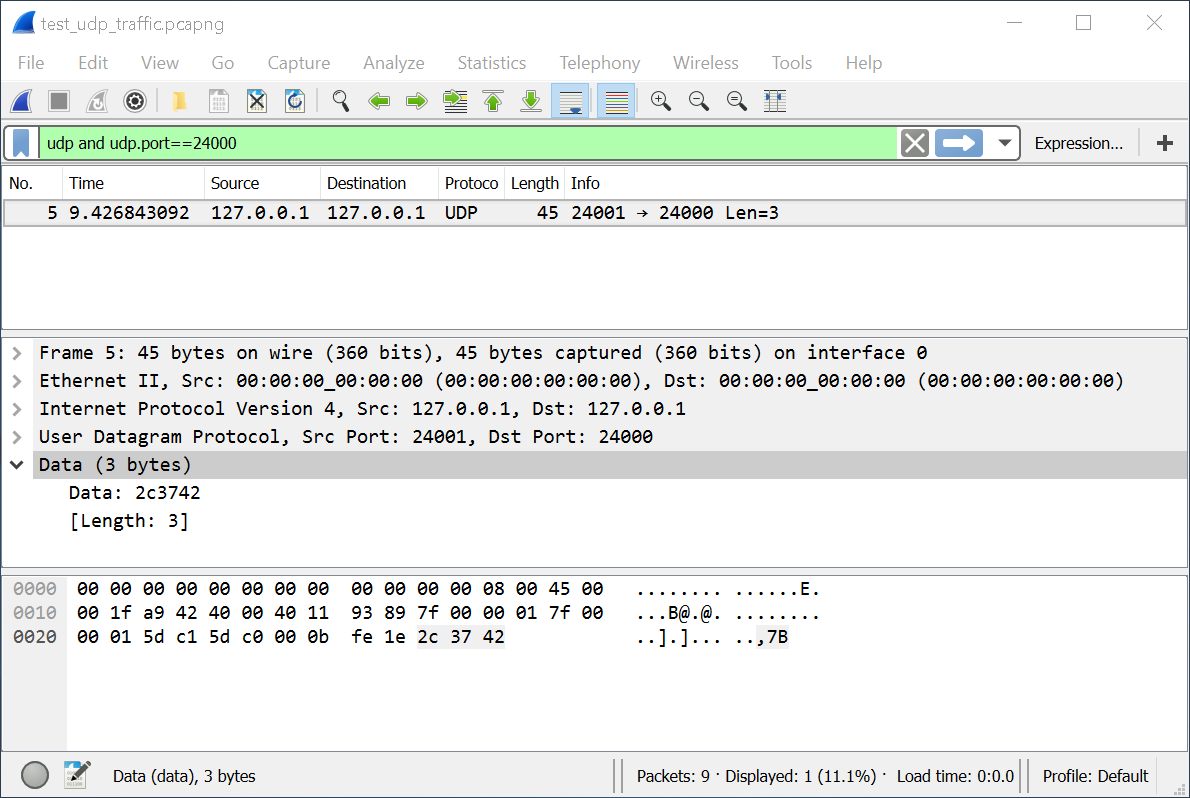The width and height of the screenshot is (1190, 798).
Task: Close the capture file via toolbar icon
Action: tap(257, 101)
